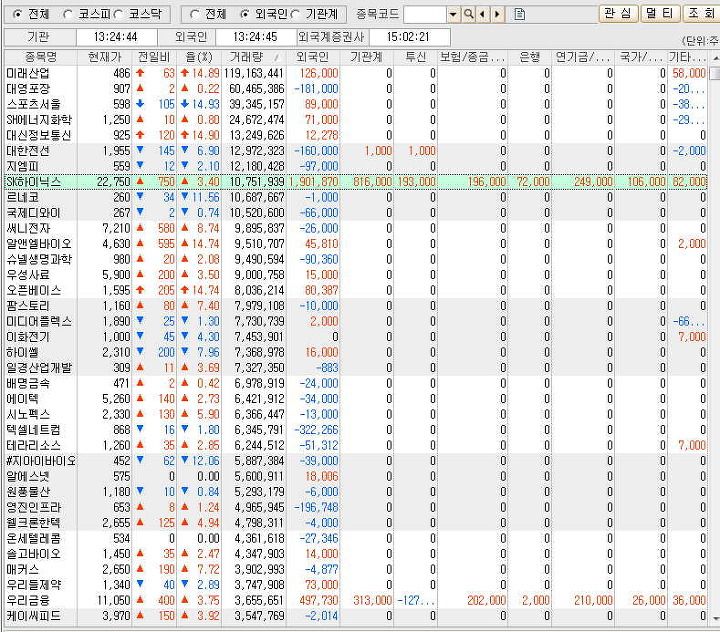Open the document memo icon
The width and height of the screenshot is (720, 632).
coord(519,14)
